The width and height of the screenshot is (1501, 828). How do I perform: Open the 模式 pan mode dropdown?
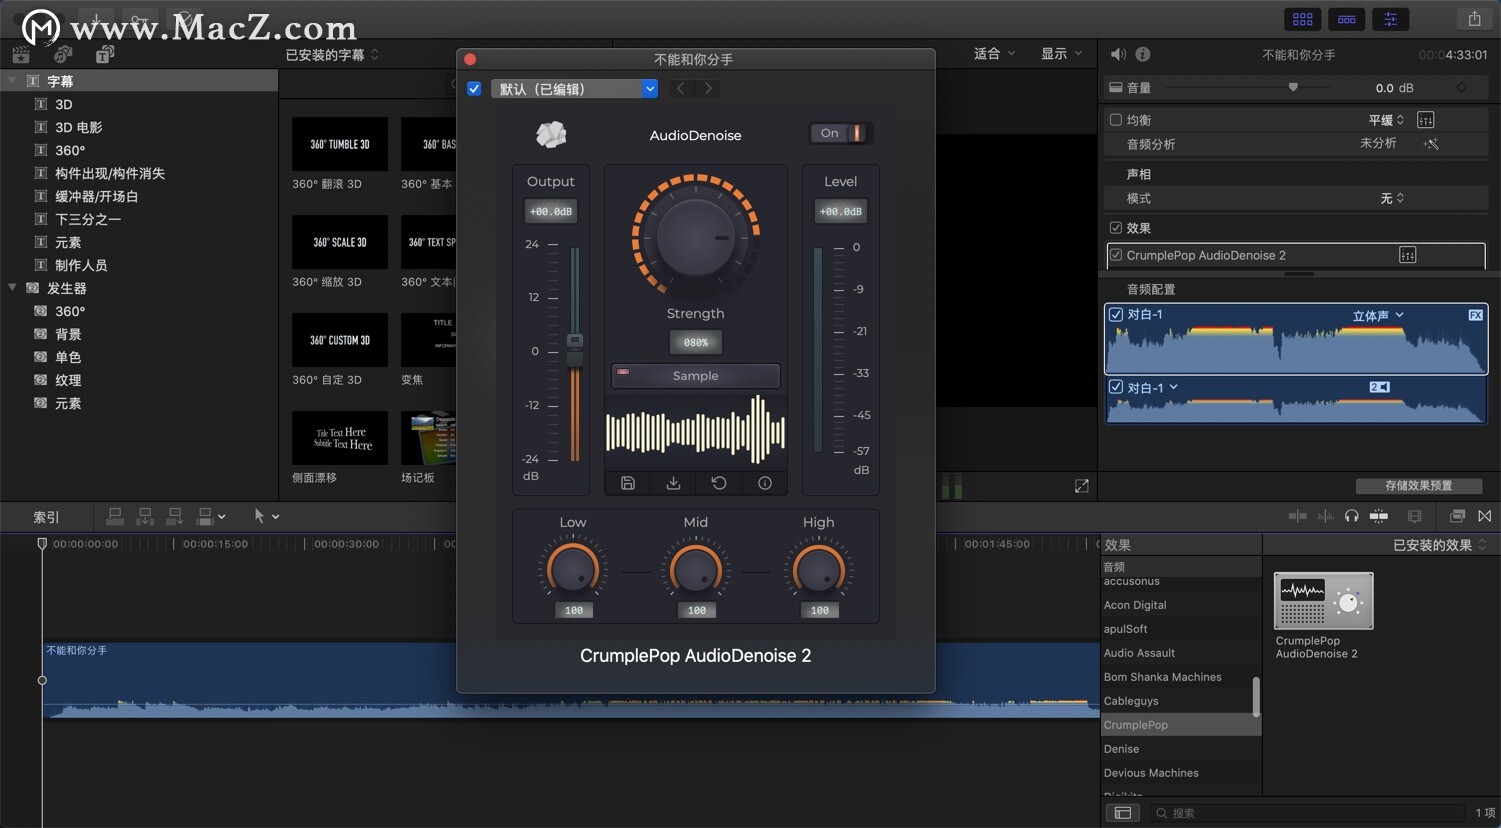pyautogui.click(x=1392, y=198)
